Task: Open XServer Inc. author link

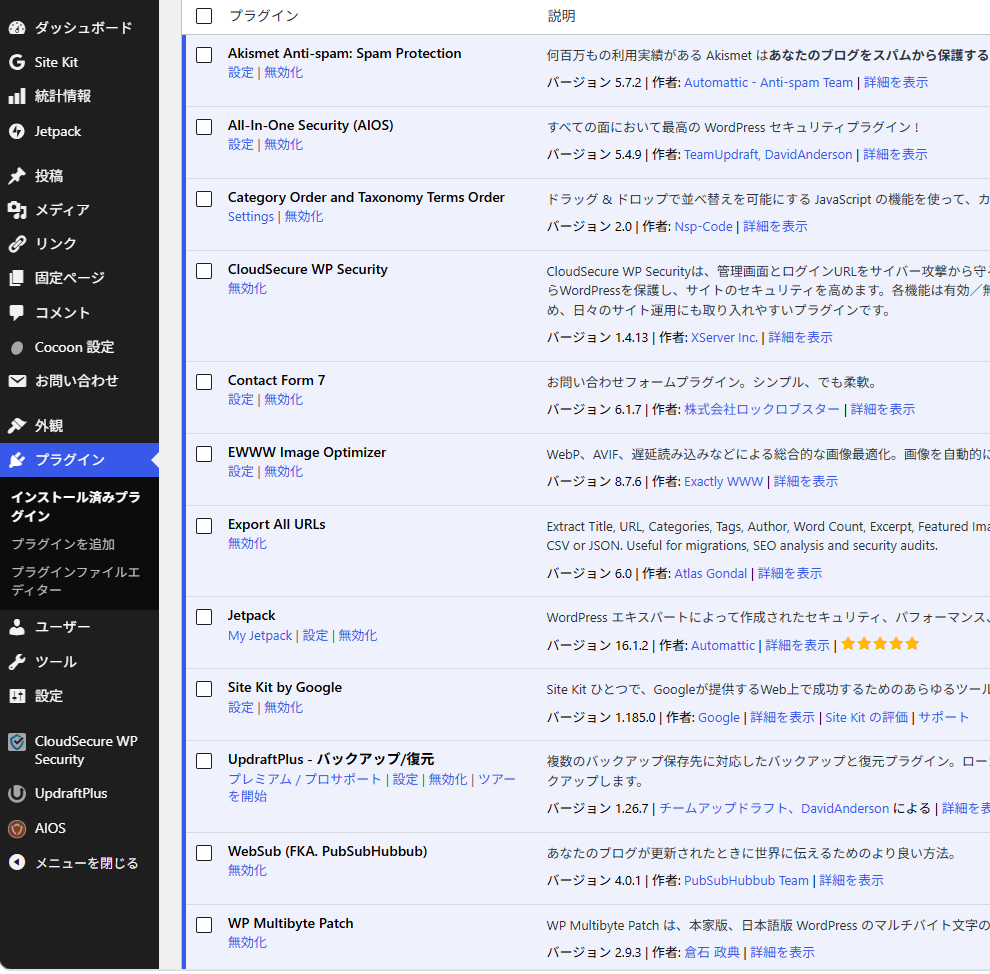Action: 724,338
